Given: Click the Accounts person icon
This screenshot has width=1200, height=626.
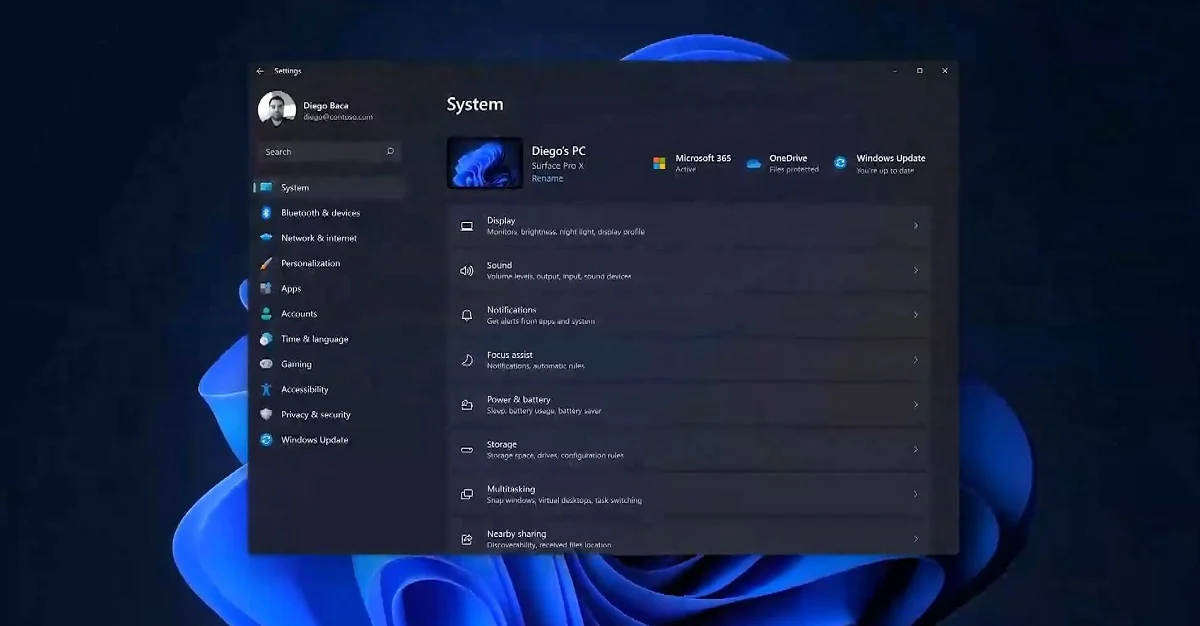Looking at the screenshot, I should point(266,313).
